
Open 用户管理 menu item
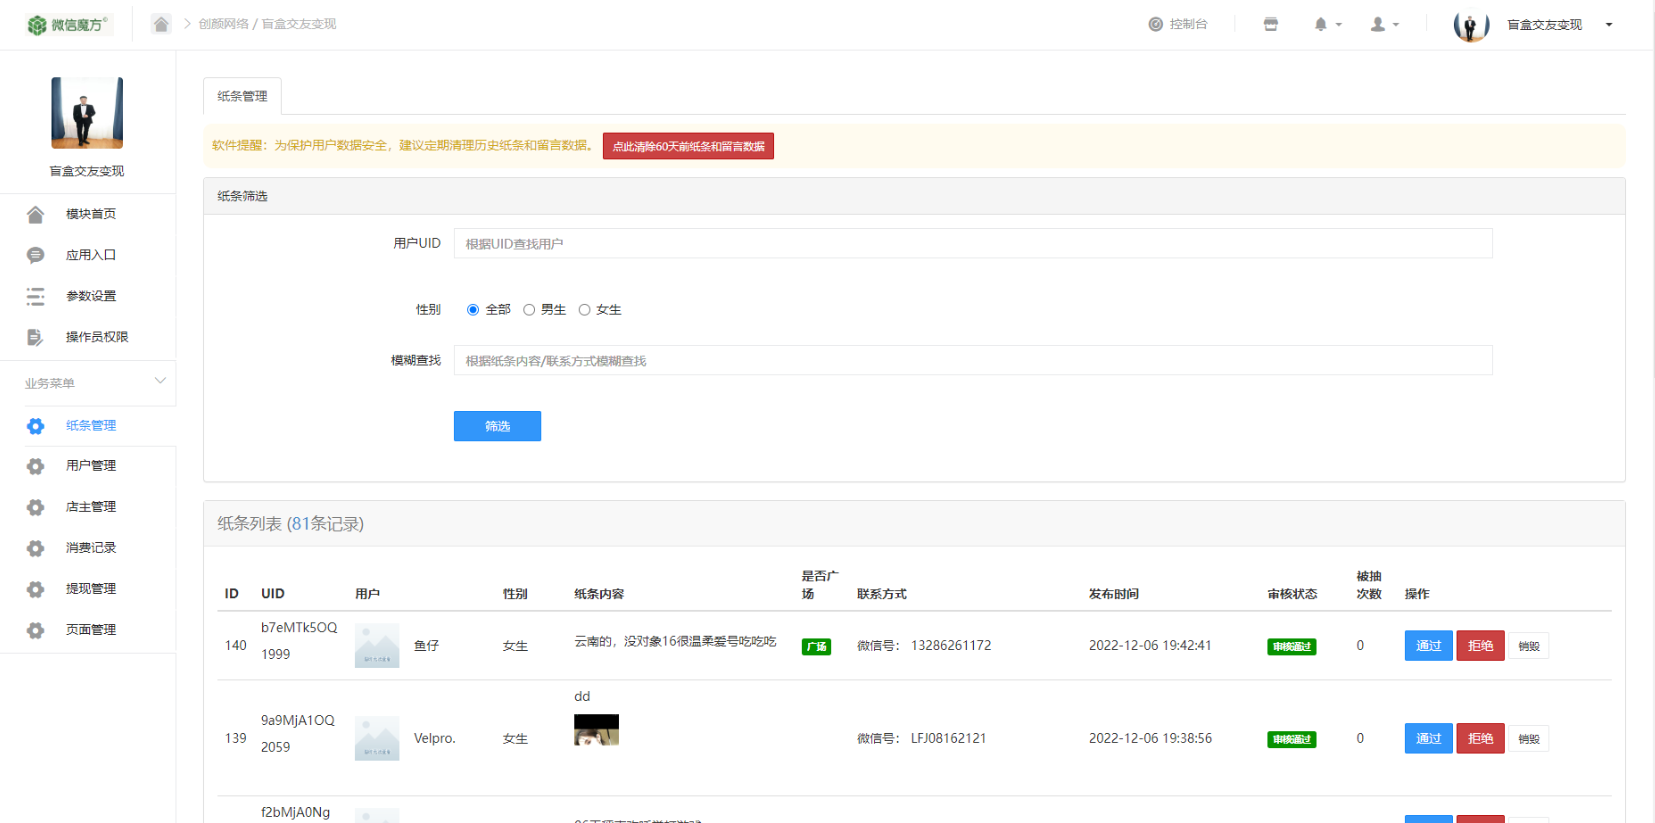click(90, 466)
